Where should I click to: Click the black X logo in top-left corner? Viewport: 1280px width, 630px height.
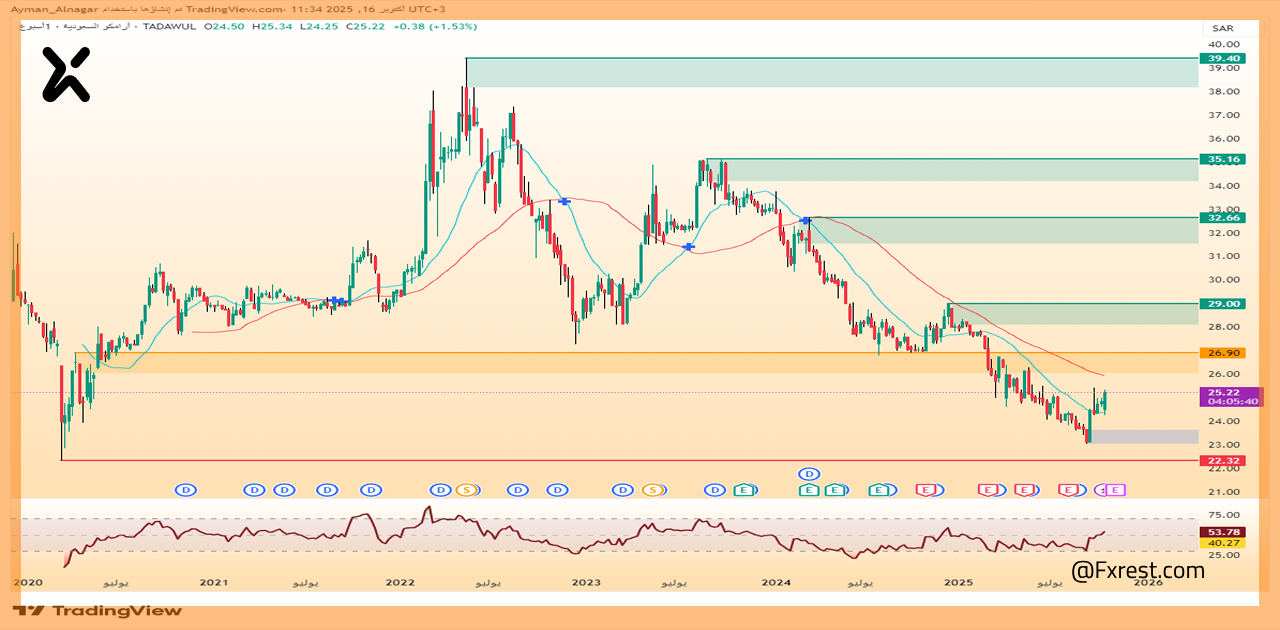point(66,75)
